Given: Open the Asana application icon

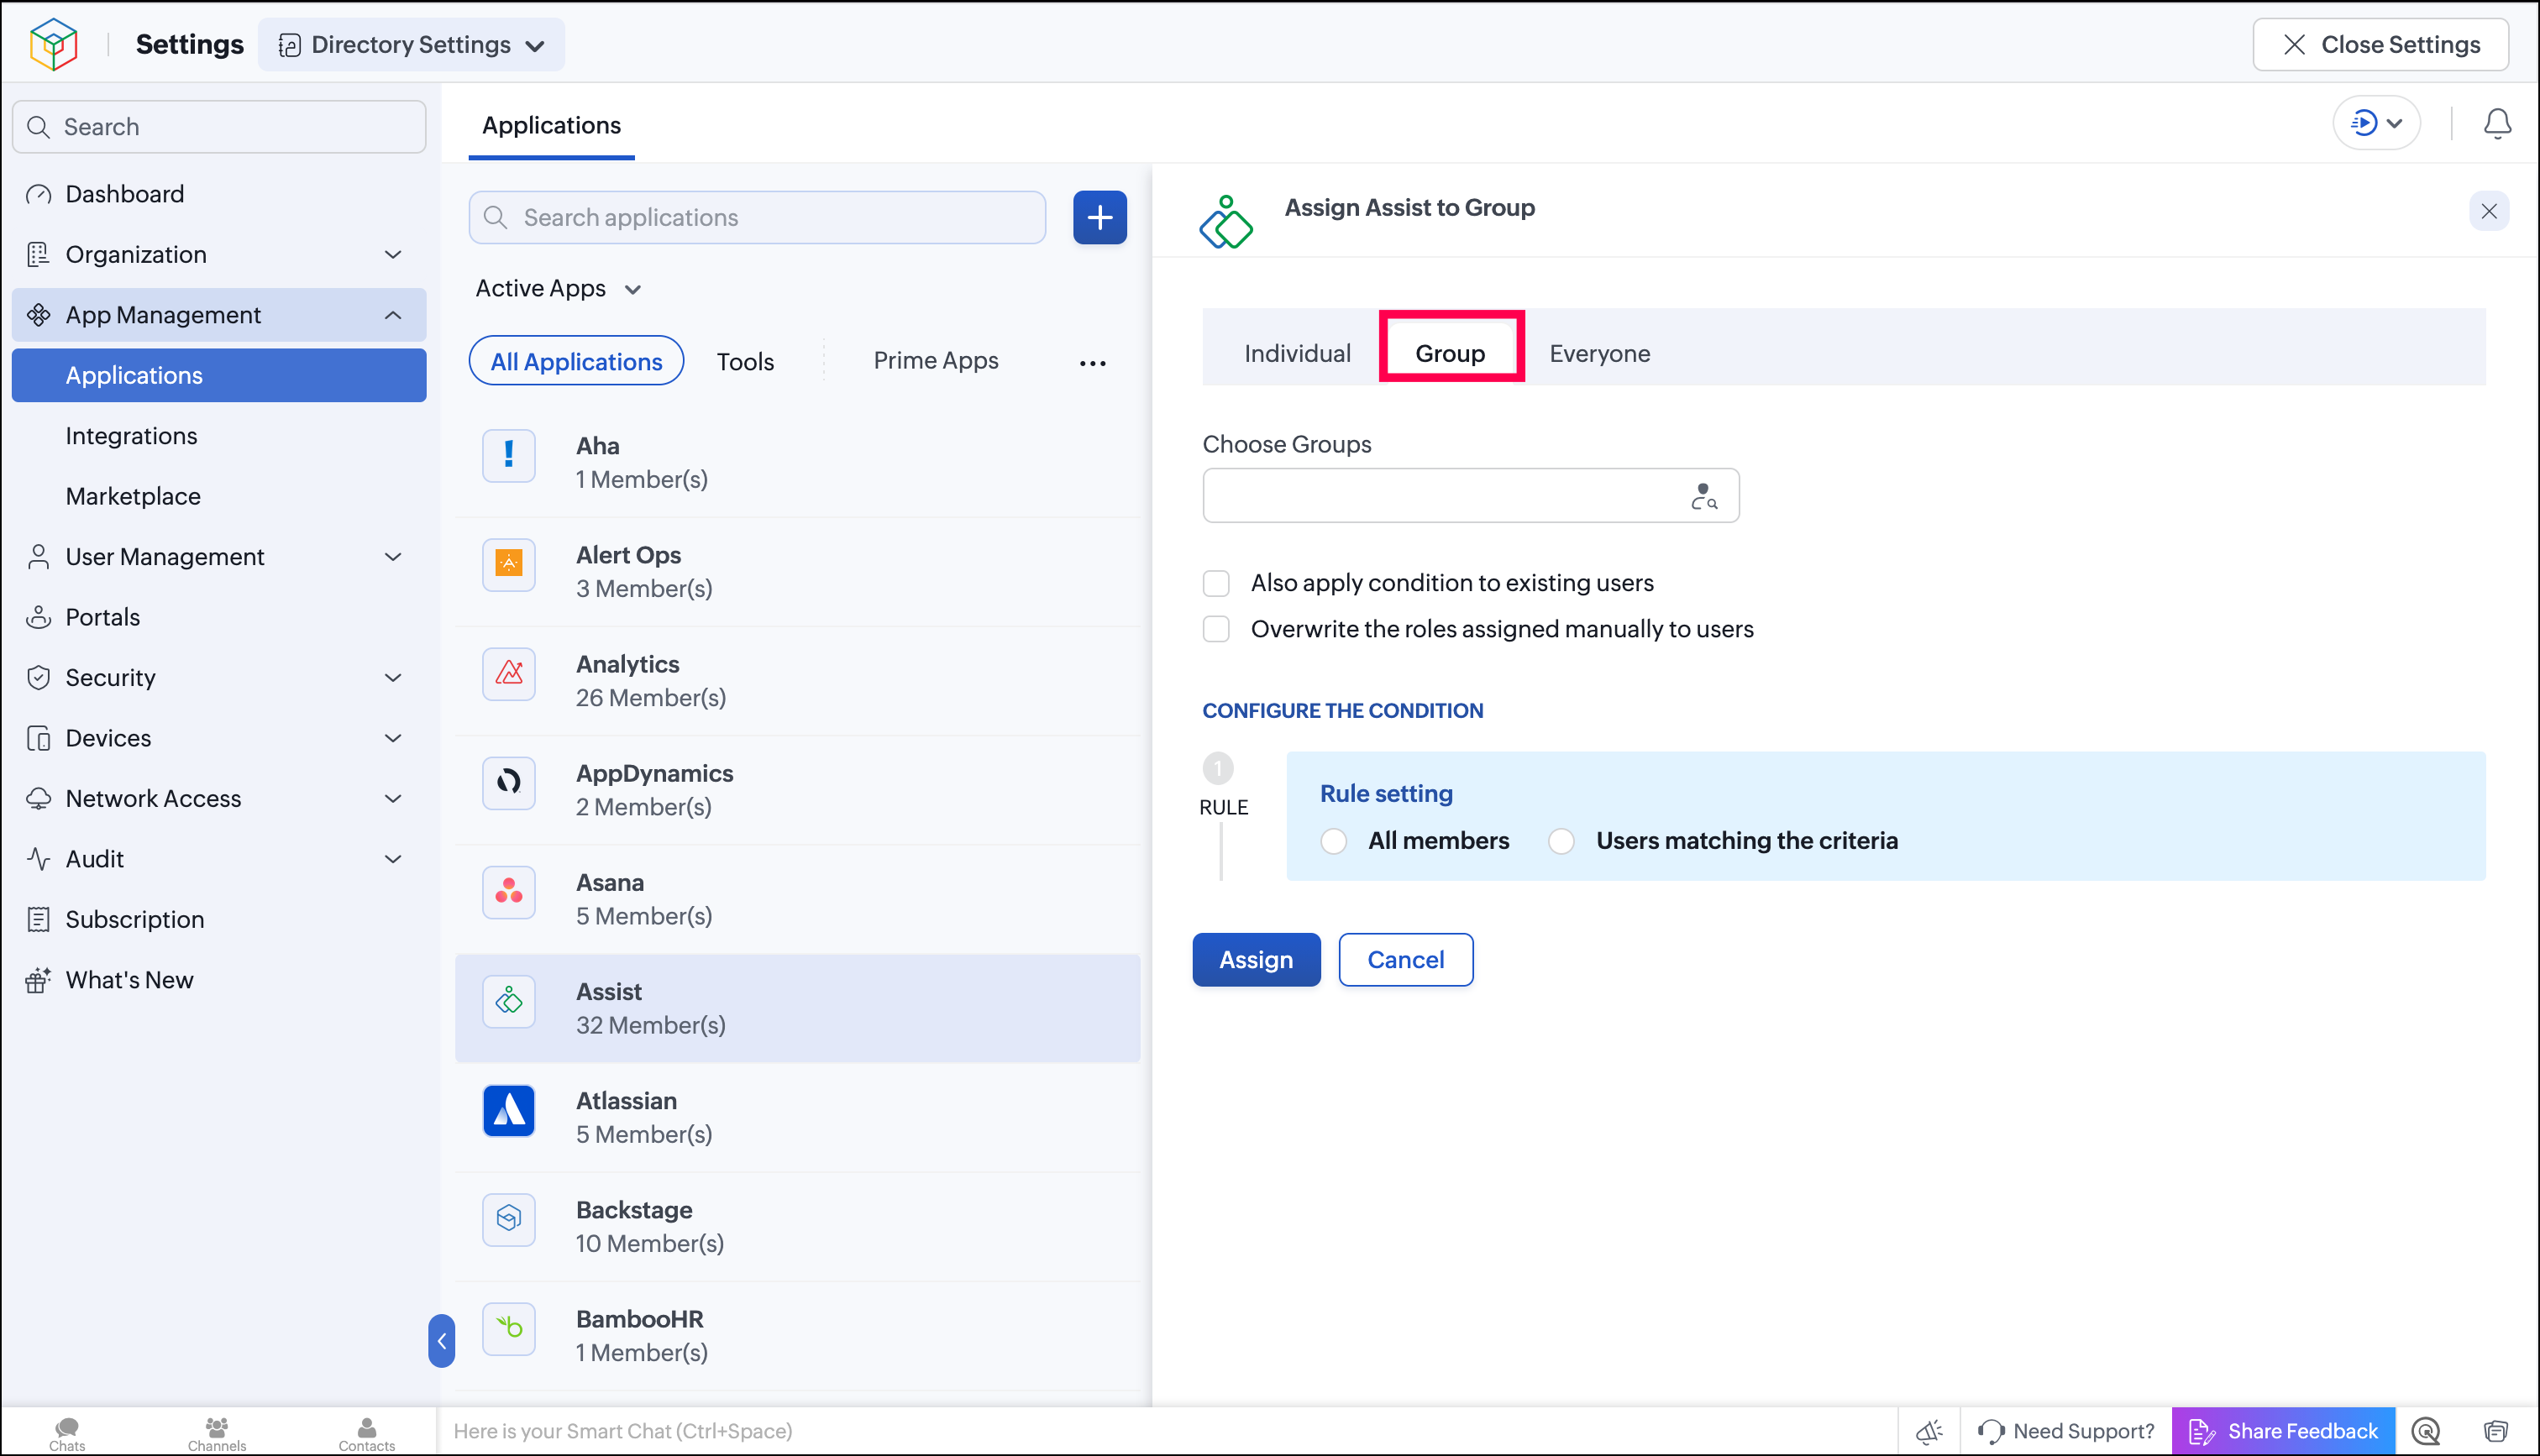Looking at the screenshot, I should (x=509, y=891).
